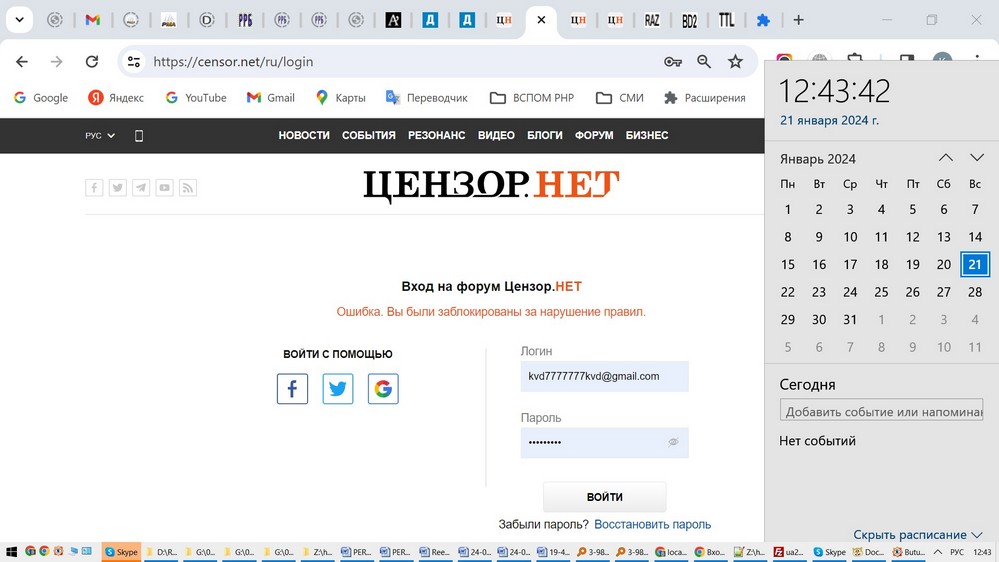Screen dimensions: 999x562
Task: Open the СМИ bookmarks folder
Action: 620,97
